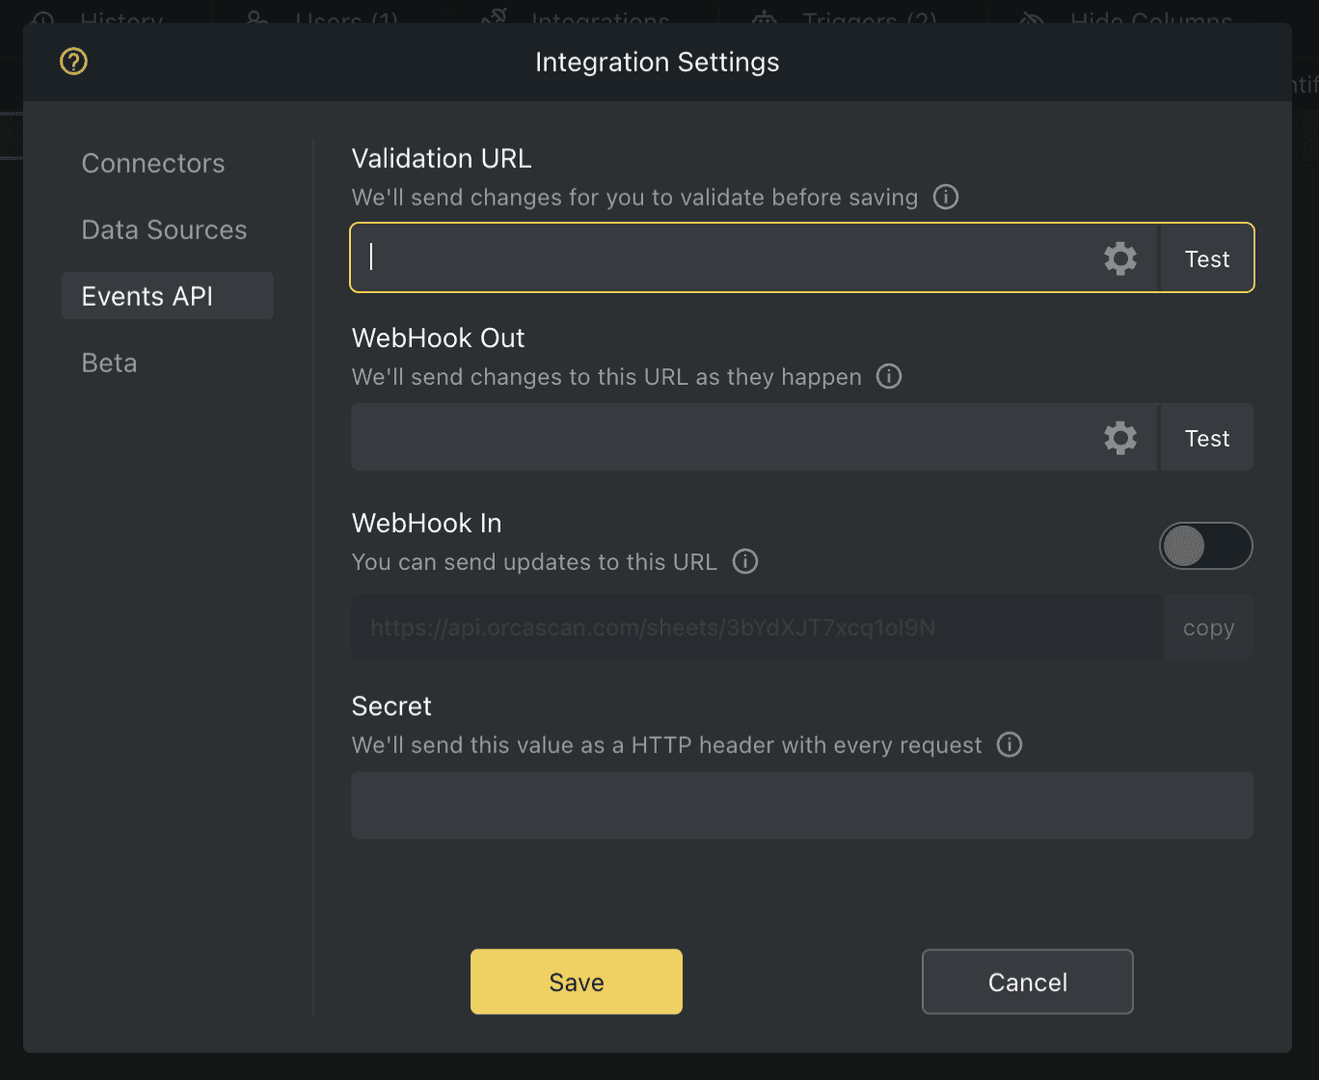View the WebHook Out info tooltip icon
Screen dimensions: 1319x1080
click(x=889, y=376)
